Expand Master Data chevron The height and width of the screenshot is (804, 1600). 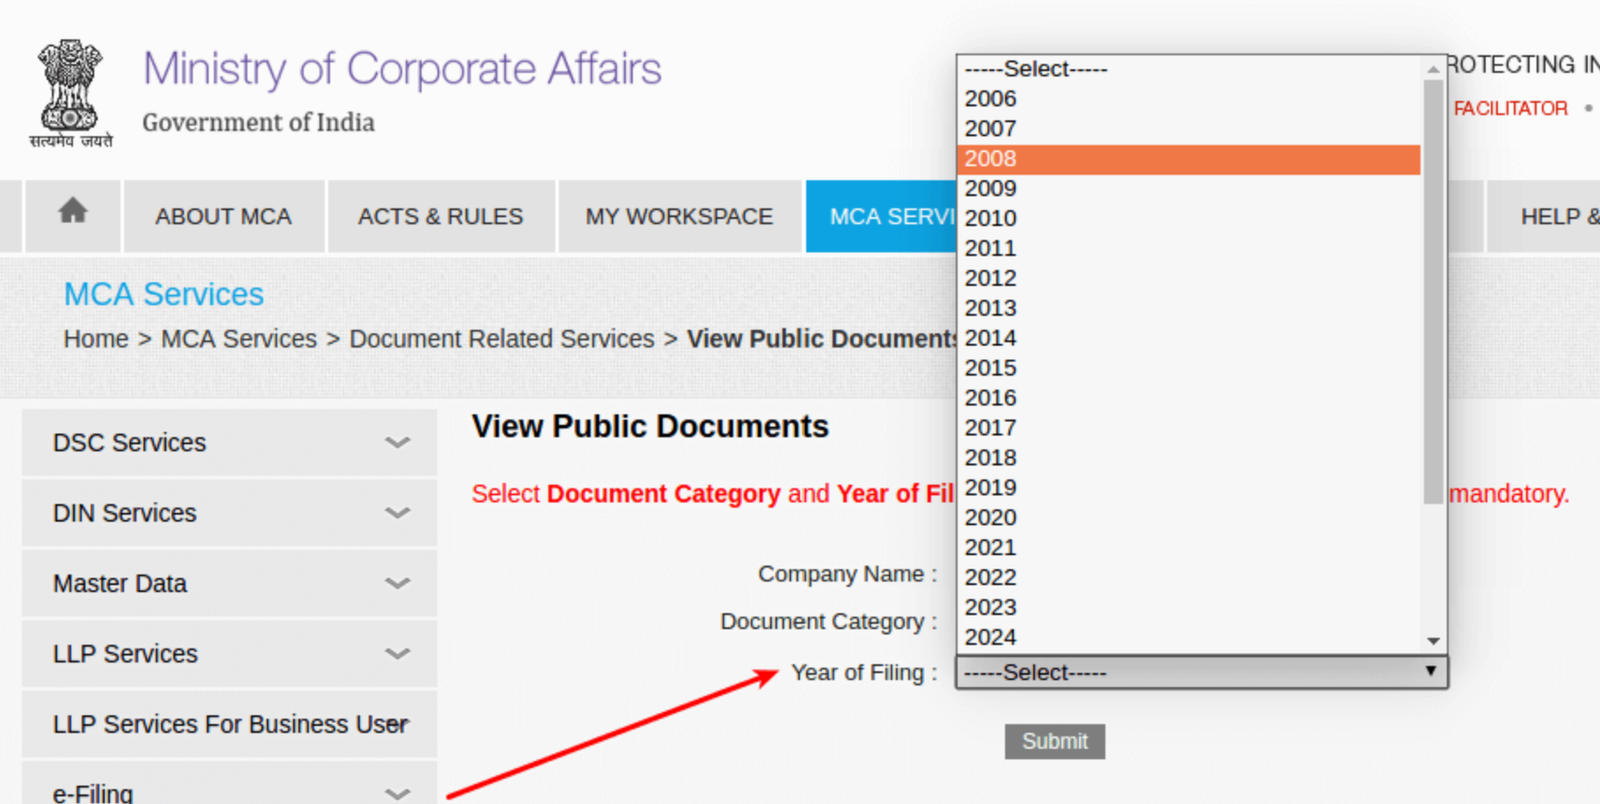coord(398,583)
